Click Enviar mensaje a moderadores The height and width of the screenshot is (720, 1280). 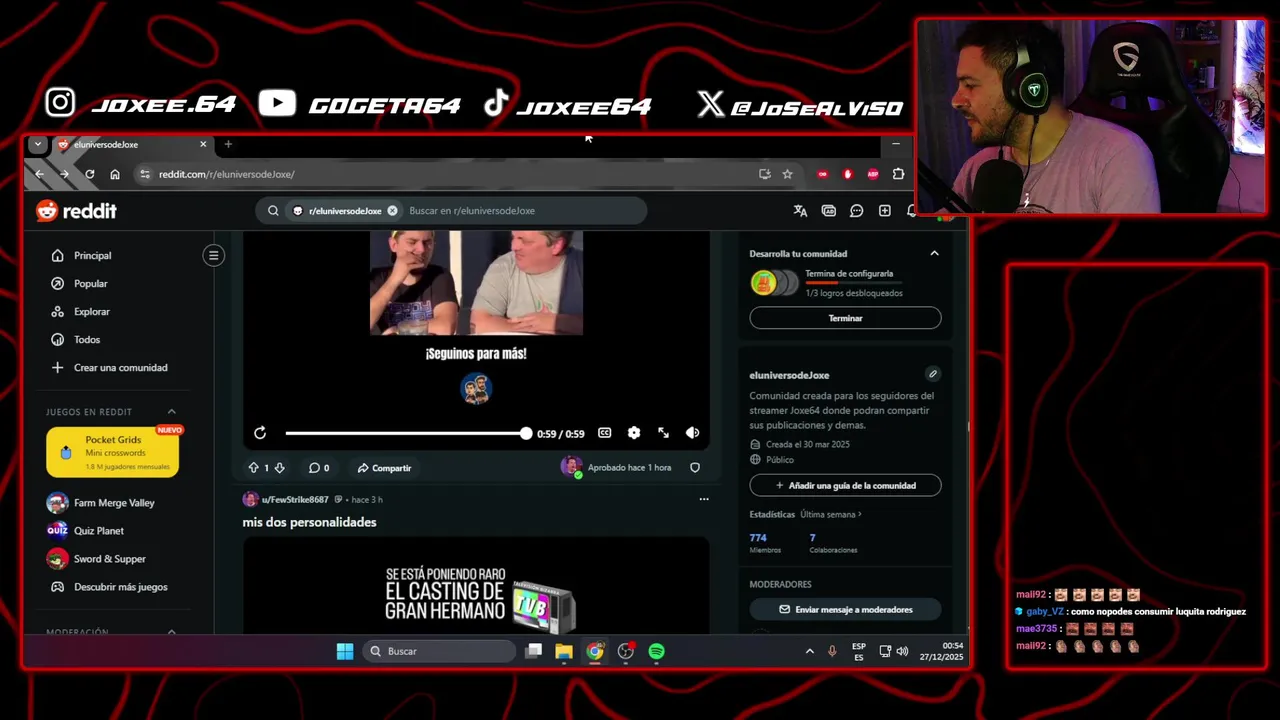[x=845, y=609]
